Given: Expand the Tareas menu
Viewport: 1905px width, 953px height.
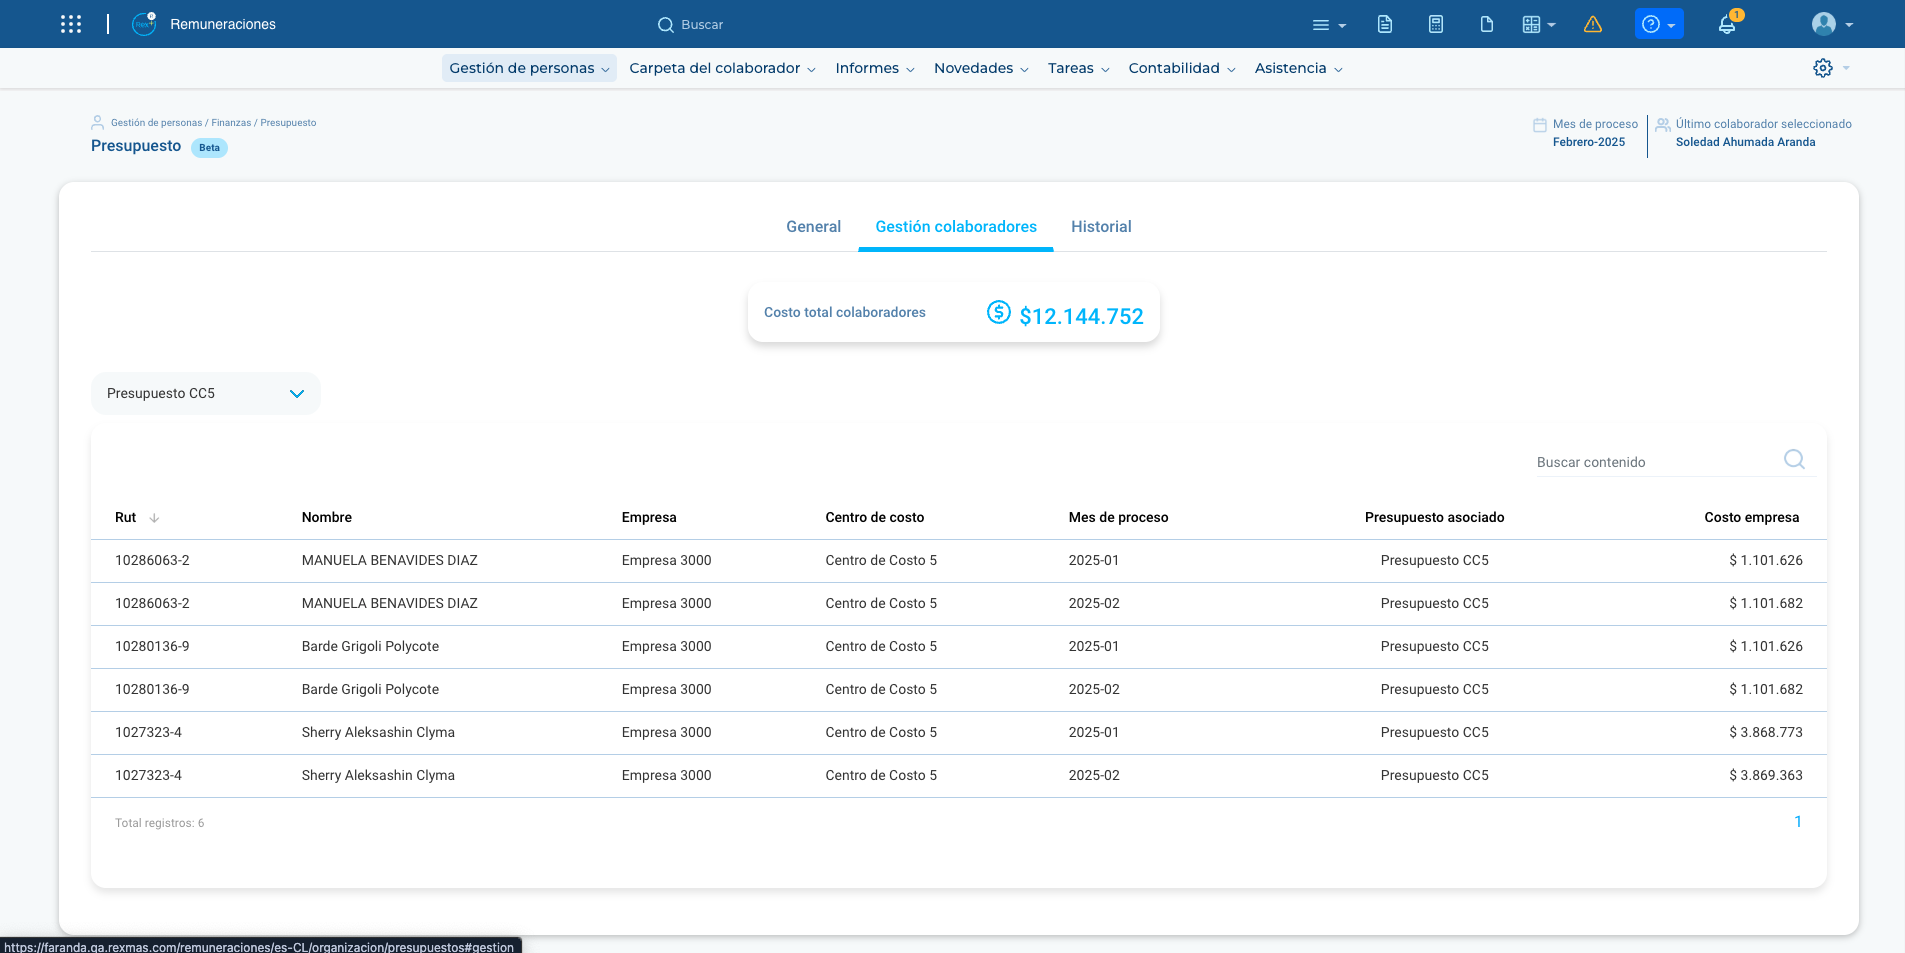Looking at the screenshot, I should (1079, 68).
